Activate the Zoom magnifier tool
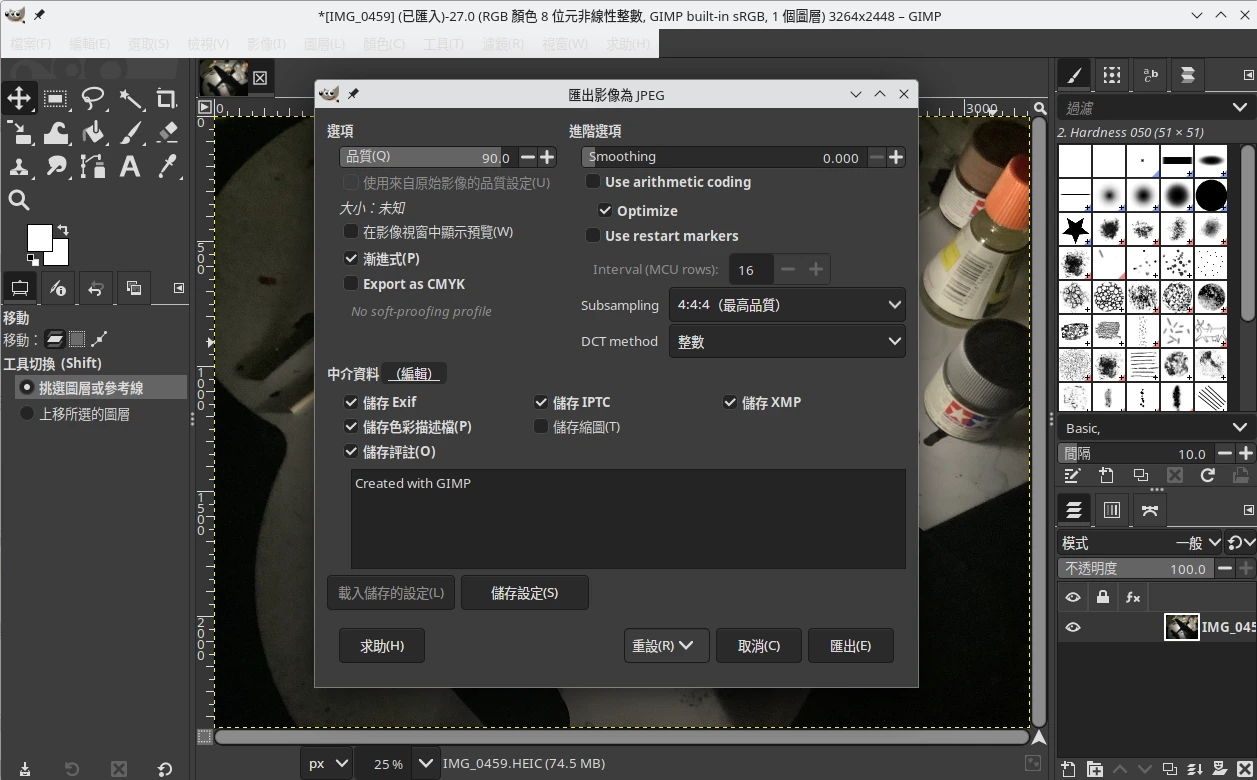The width and height of the screenshot is (1257, 780). [19, 201]
